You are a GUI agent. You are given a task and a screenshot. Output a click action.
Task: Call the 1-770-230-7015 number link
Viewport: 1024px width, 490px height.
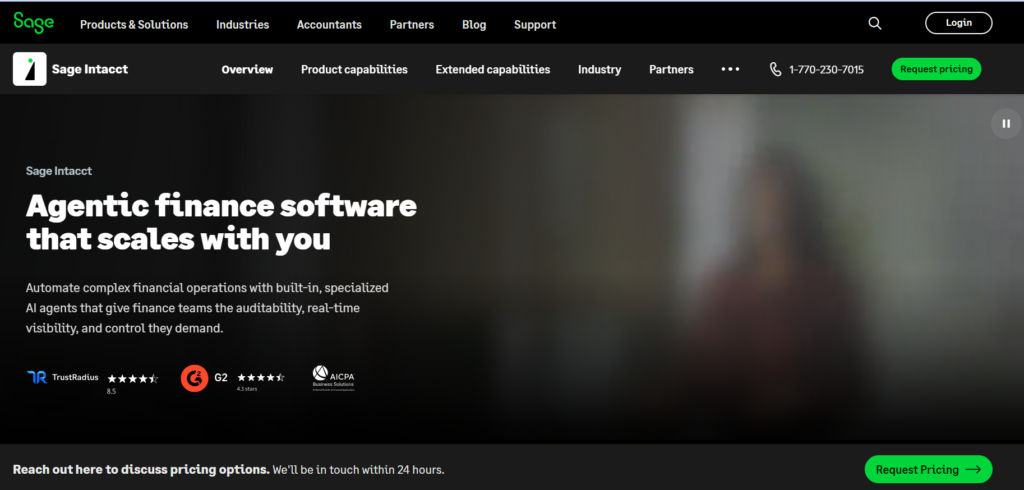coord(826,69)
